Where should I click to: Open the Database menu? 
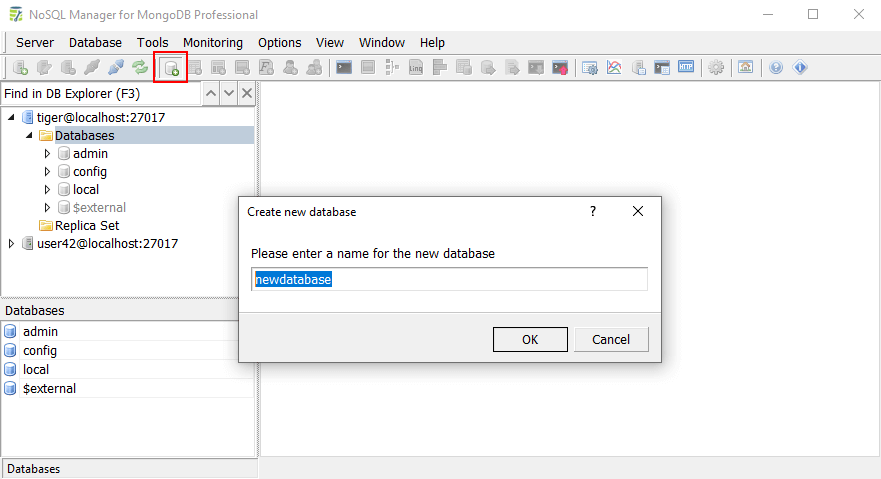point(95,43)
